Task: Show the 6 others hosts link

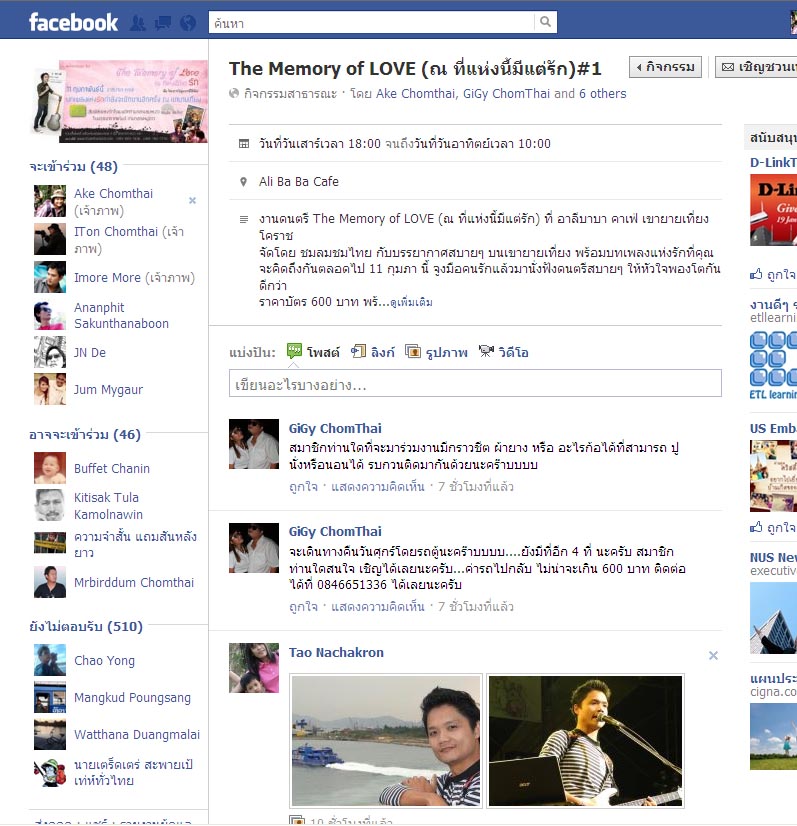Action: (603, 93)
